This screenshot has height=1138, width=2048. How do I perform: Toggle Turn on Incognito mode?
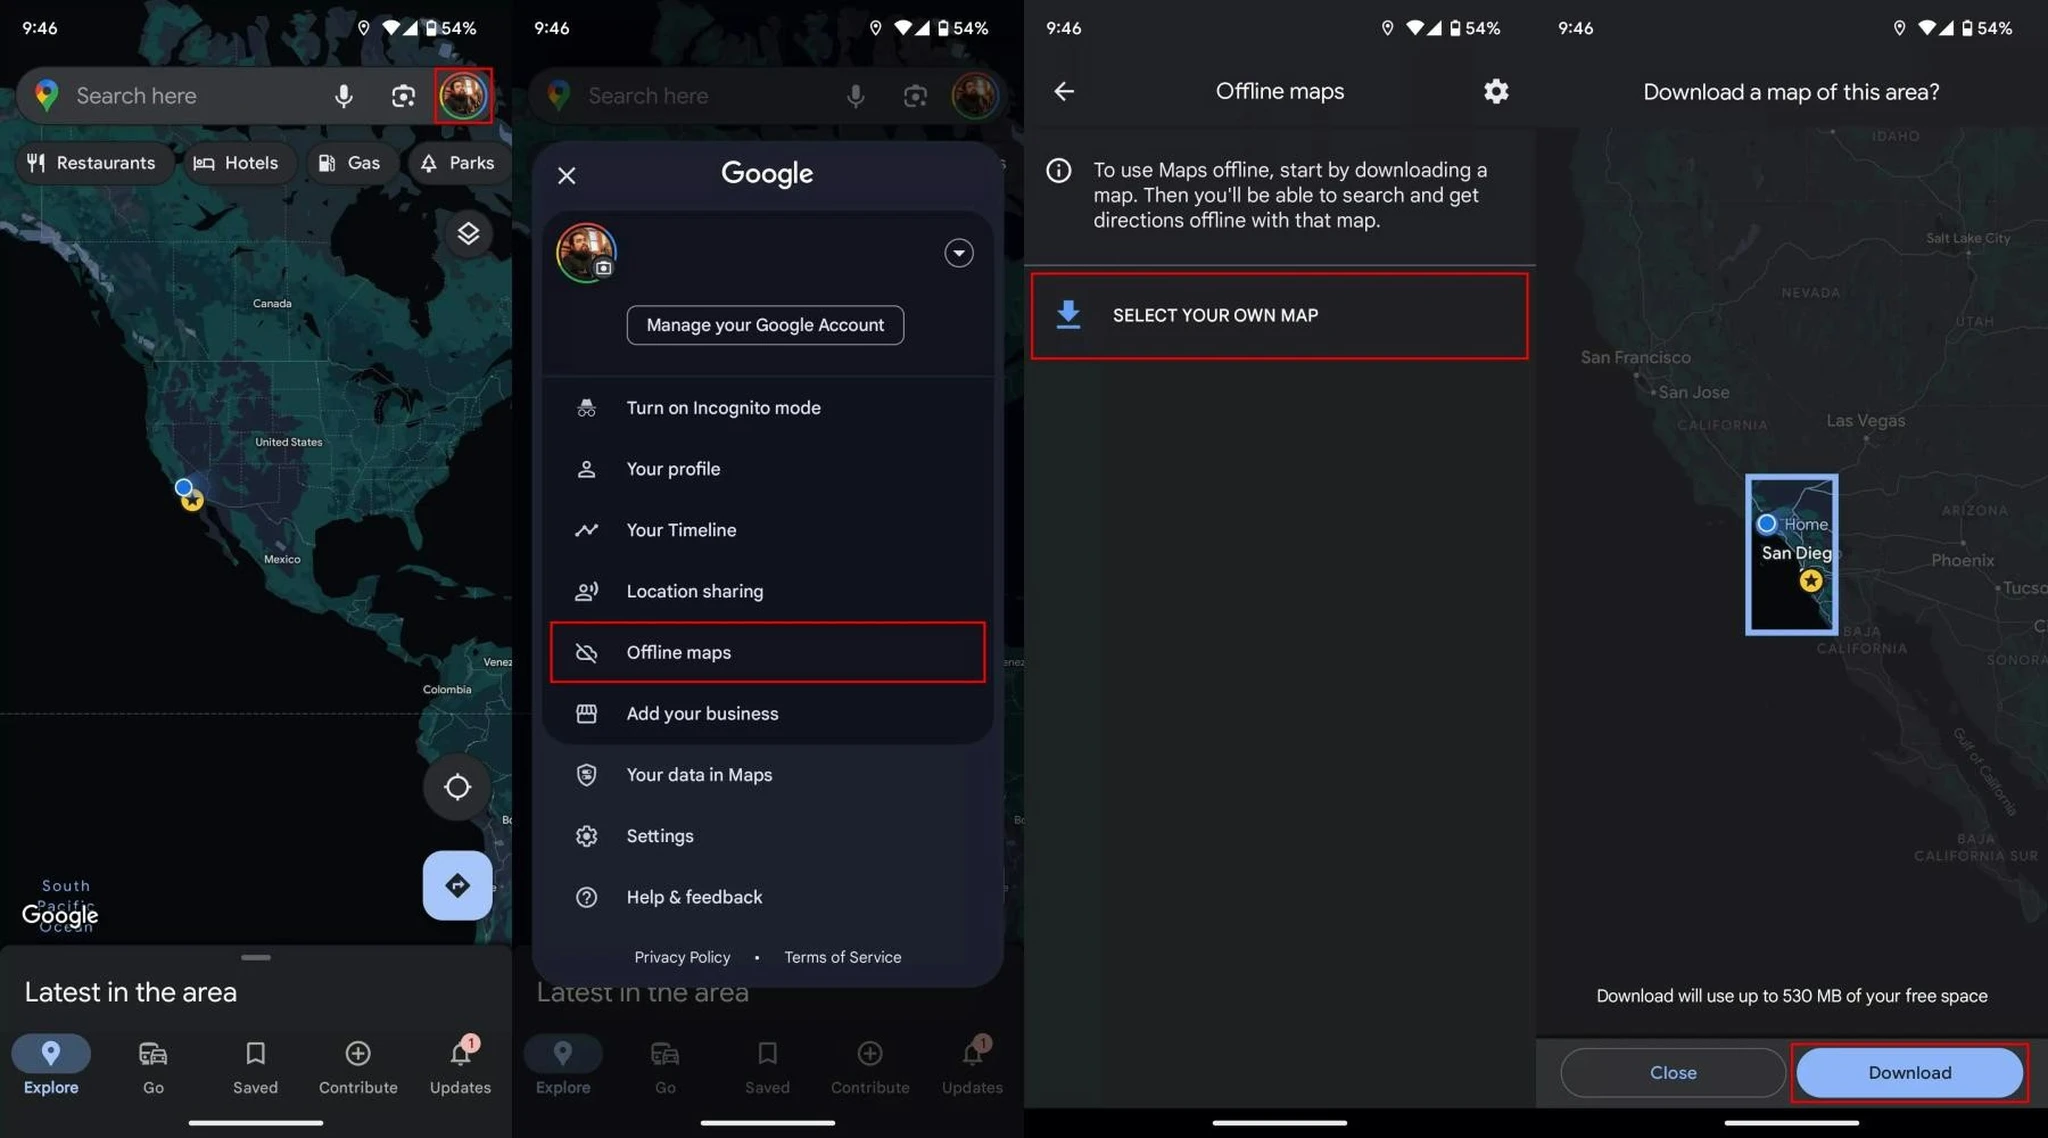[x=721, y=408]
